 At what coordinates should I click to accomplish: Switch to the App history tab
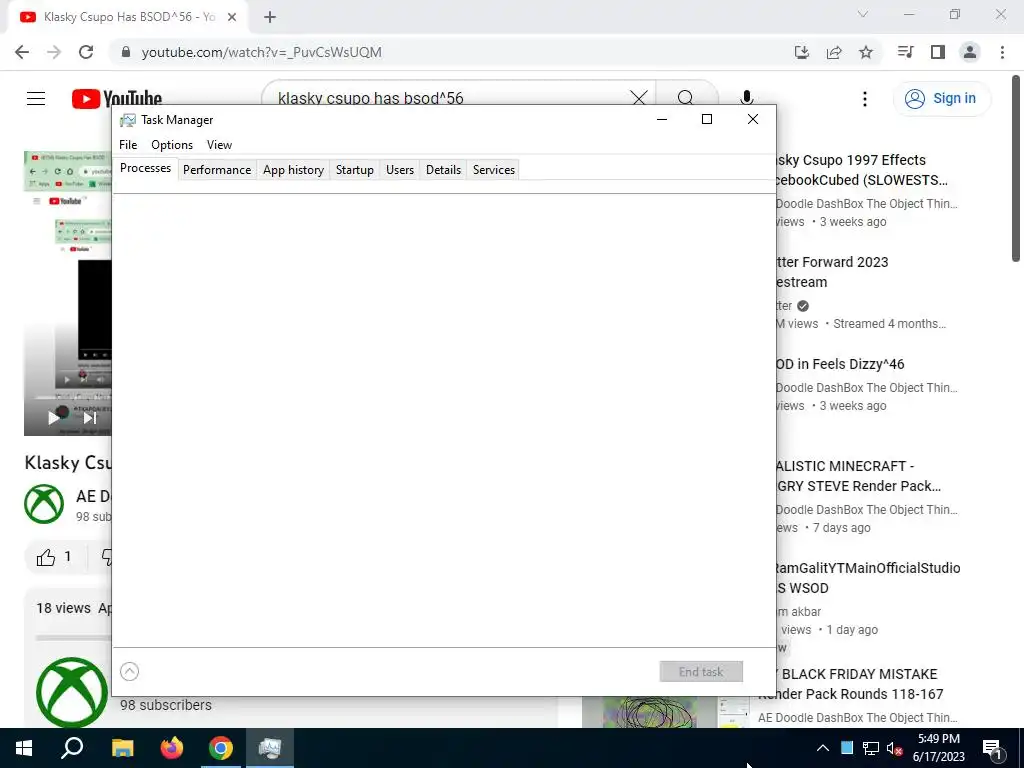293,170
